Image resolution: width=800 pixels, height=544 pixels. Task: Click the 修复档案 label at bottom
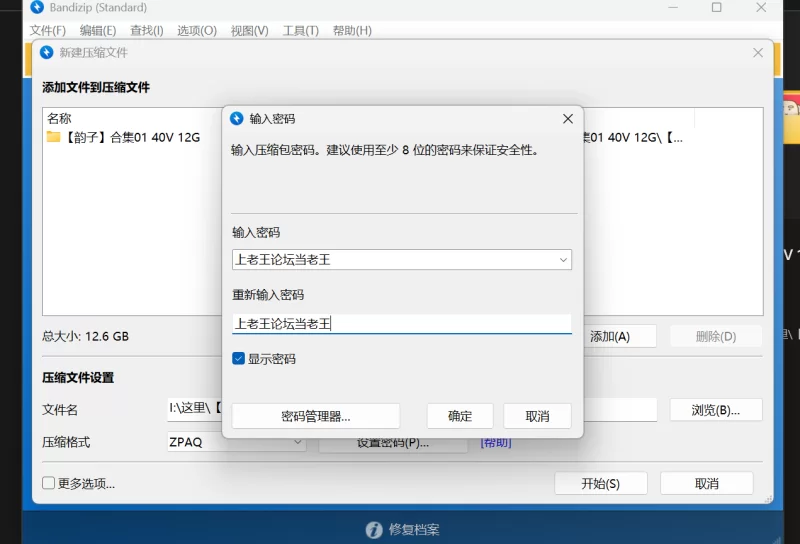tap(414, 530)
